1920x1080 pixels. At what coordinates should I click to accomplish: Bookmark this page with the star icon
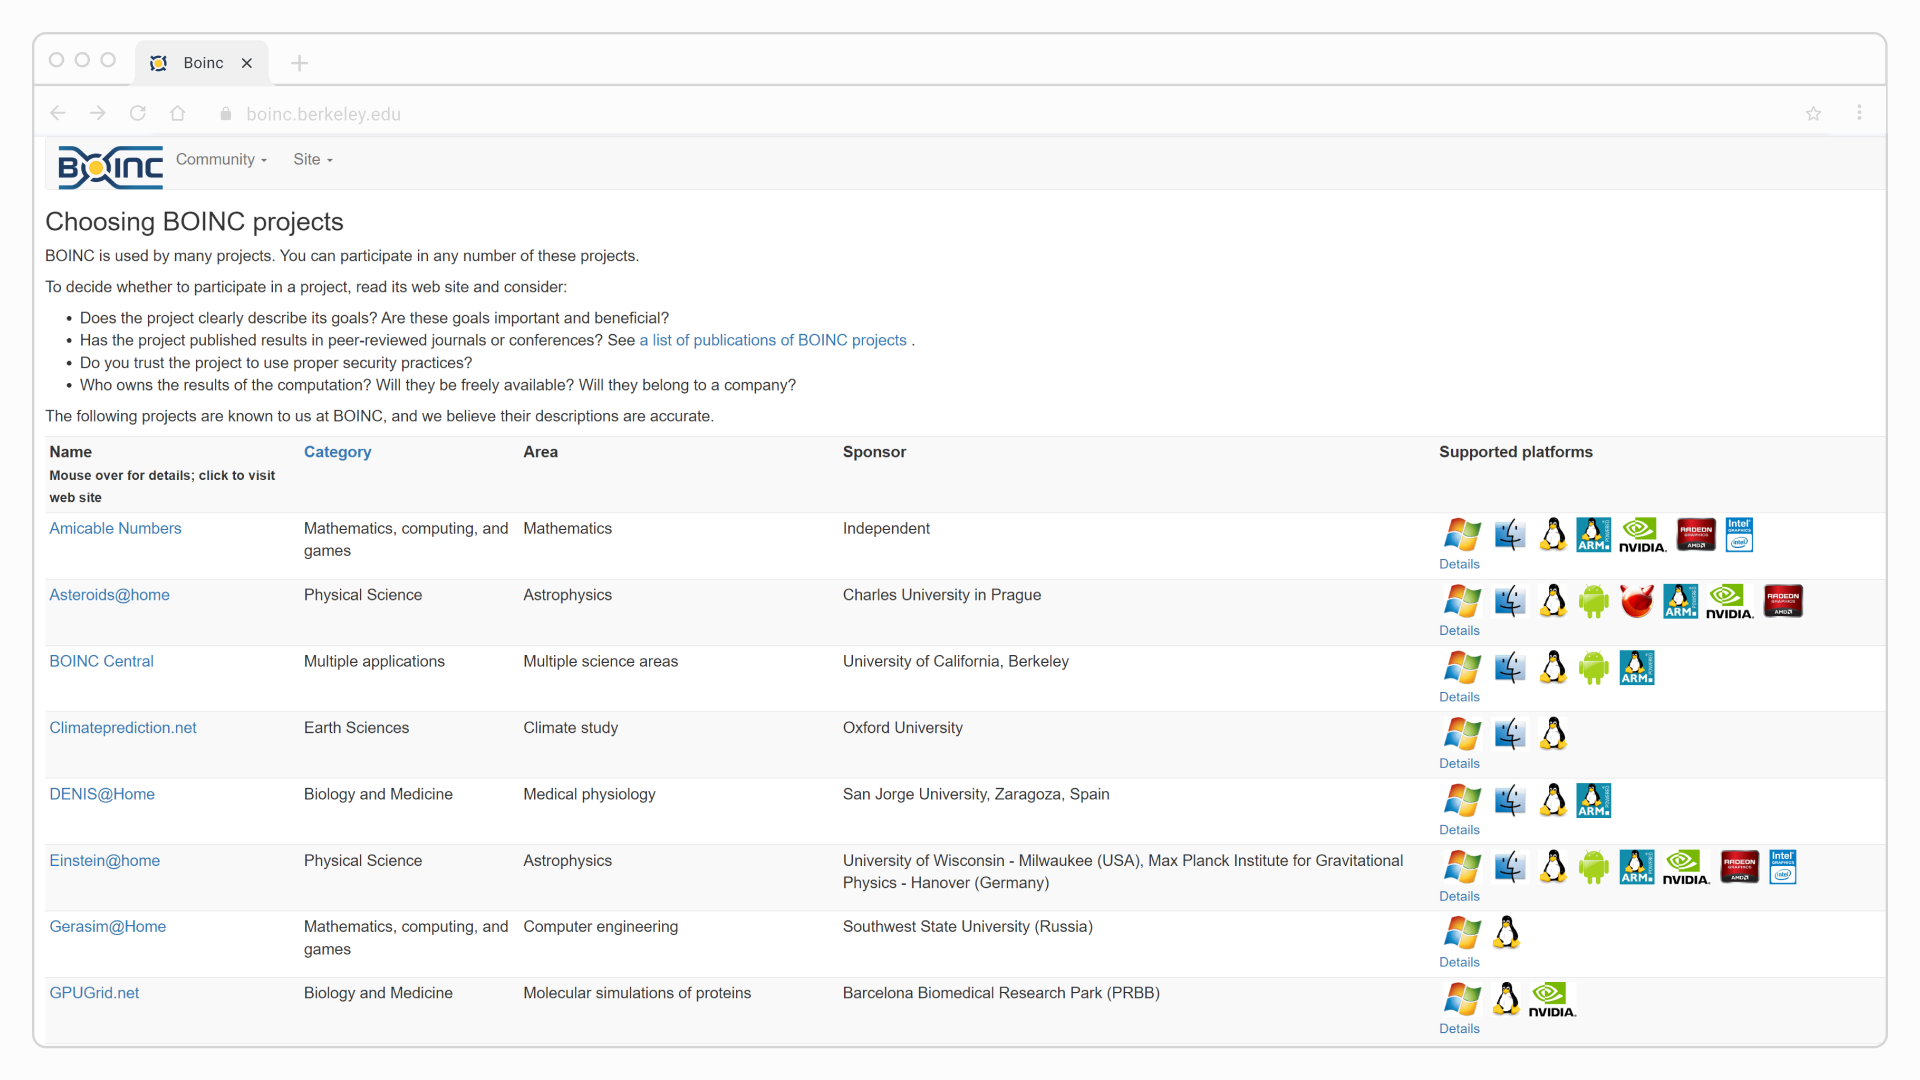click(x=1813, y=114)
